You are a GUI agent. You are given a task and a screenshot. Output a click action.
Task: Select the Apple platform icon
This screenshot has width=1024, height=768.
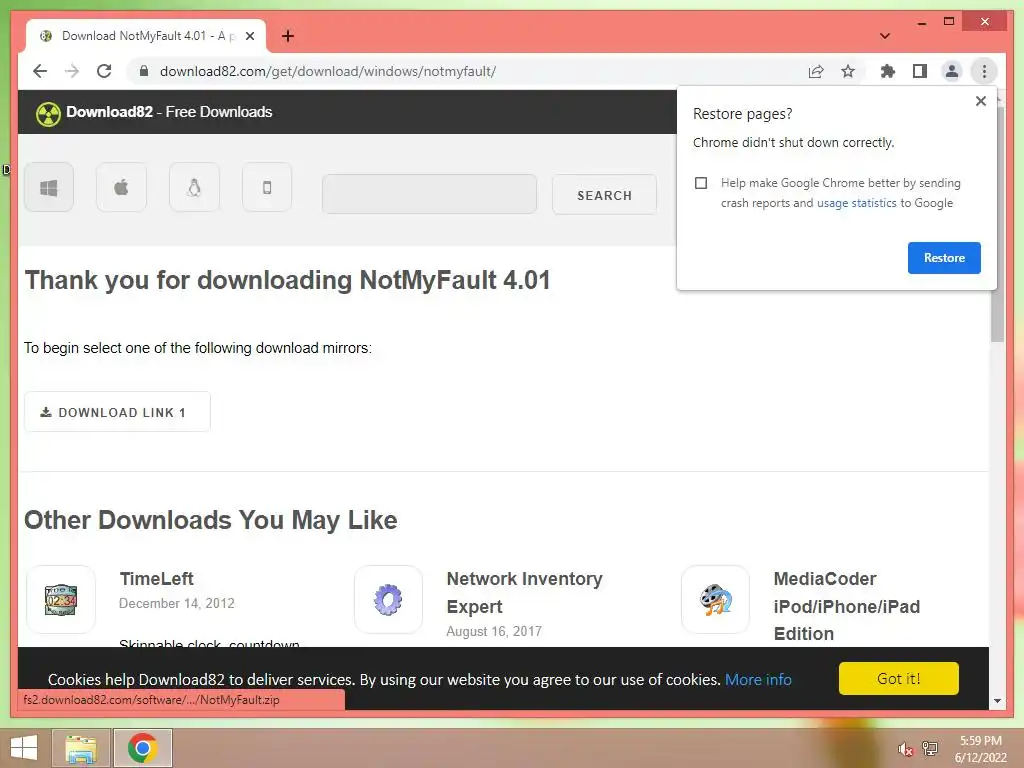point(121,187)
